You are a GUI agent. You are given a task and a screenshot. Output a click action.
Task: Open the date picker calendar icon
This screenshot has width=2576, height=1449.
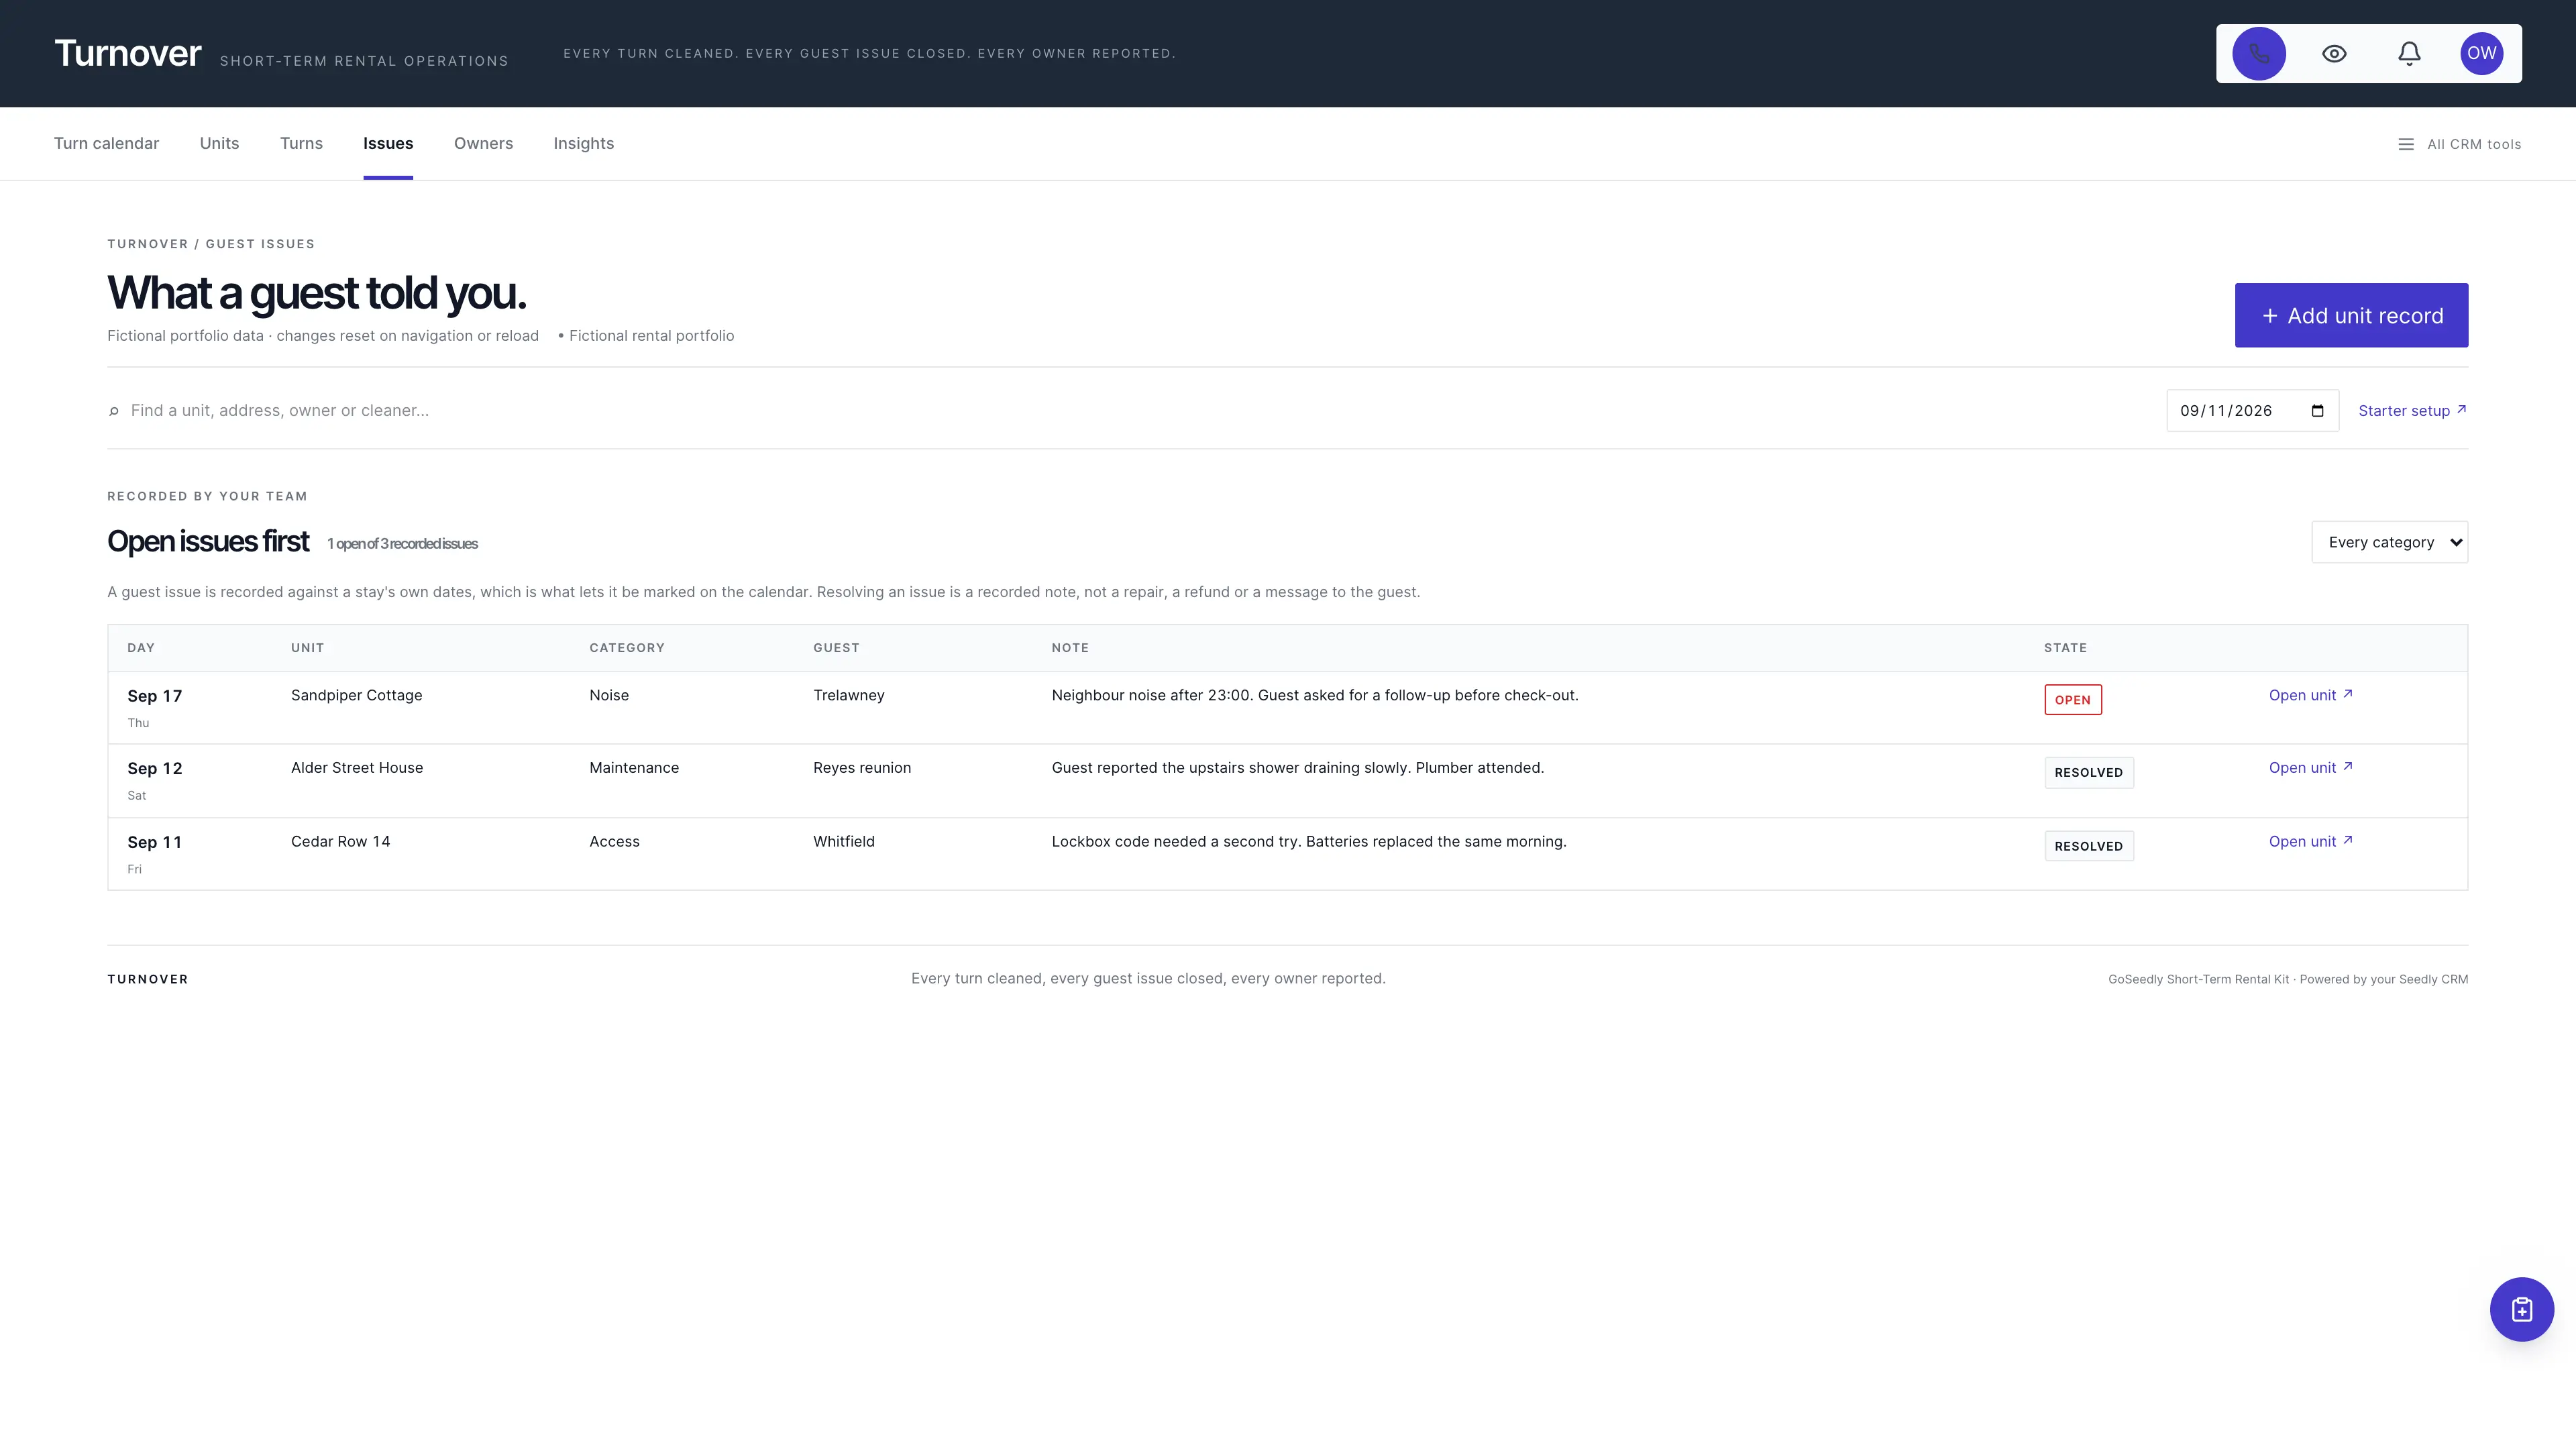point(2317,411)
